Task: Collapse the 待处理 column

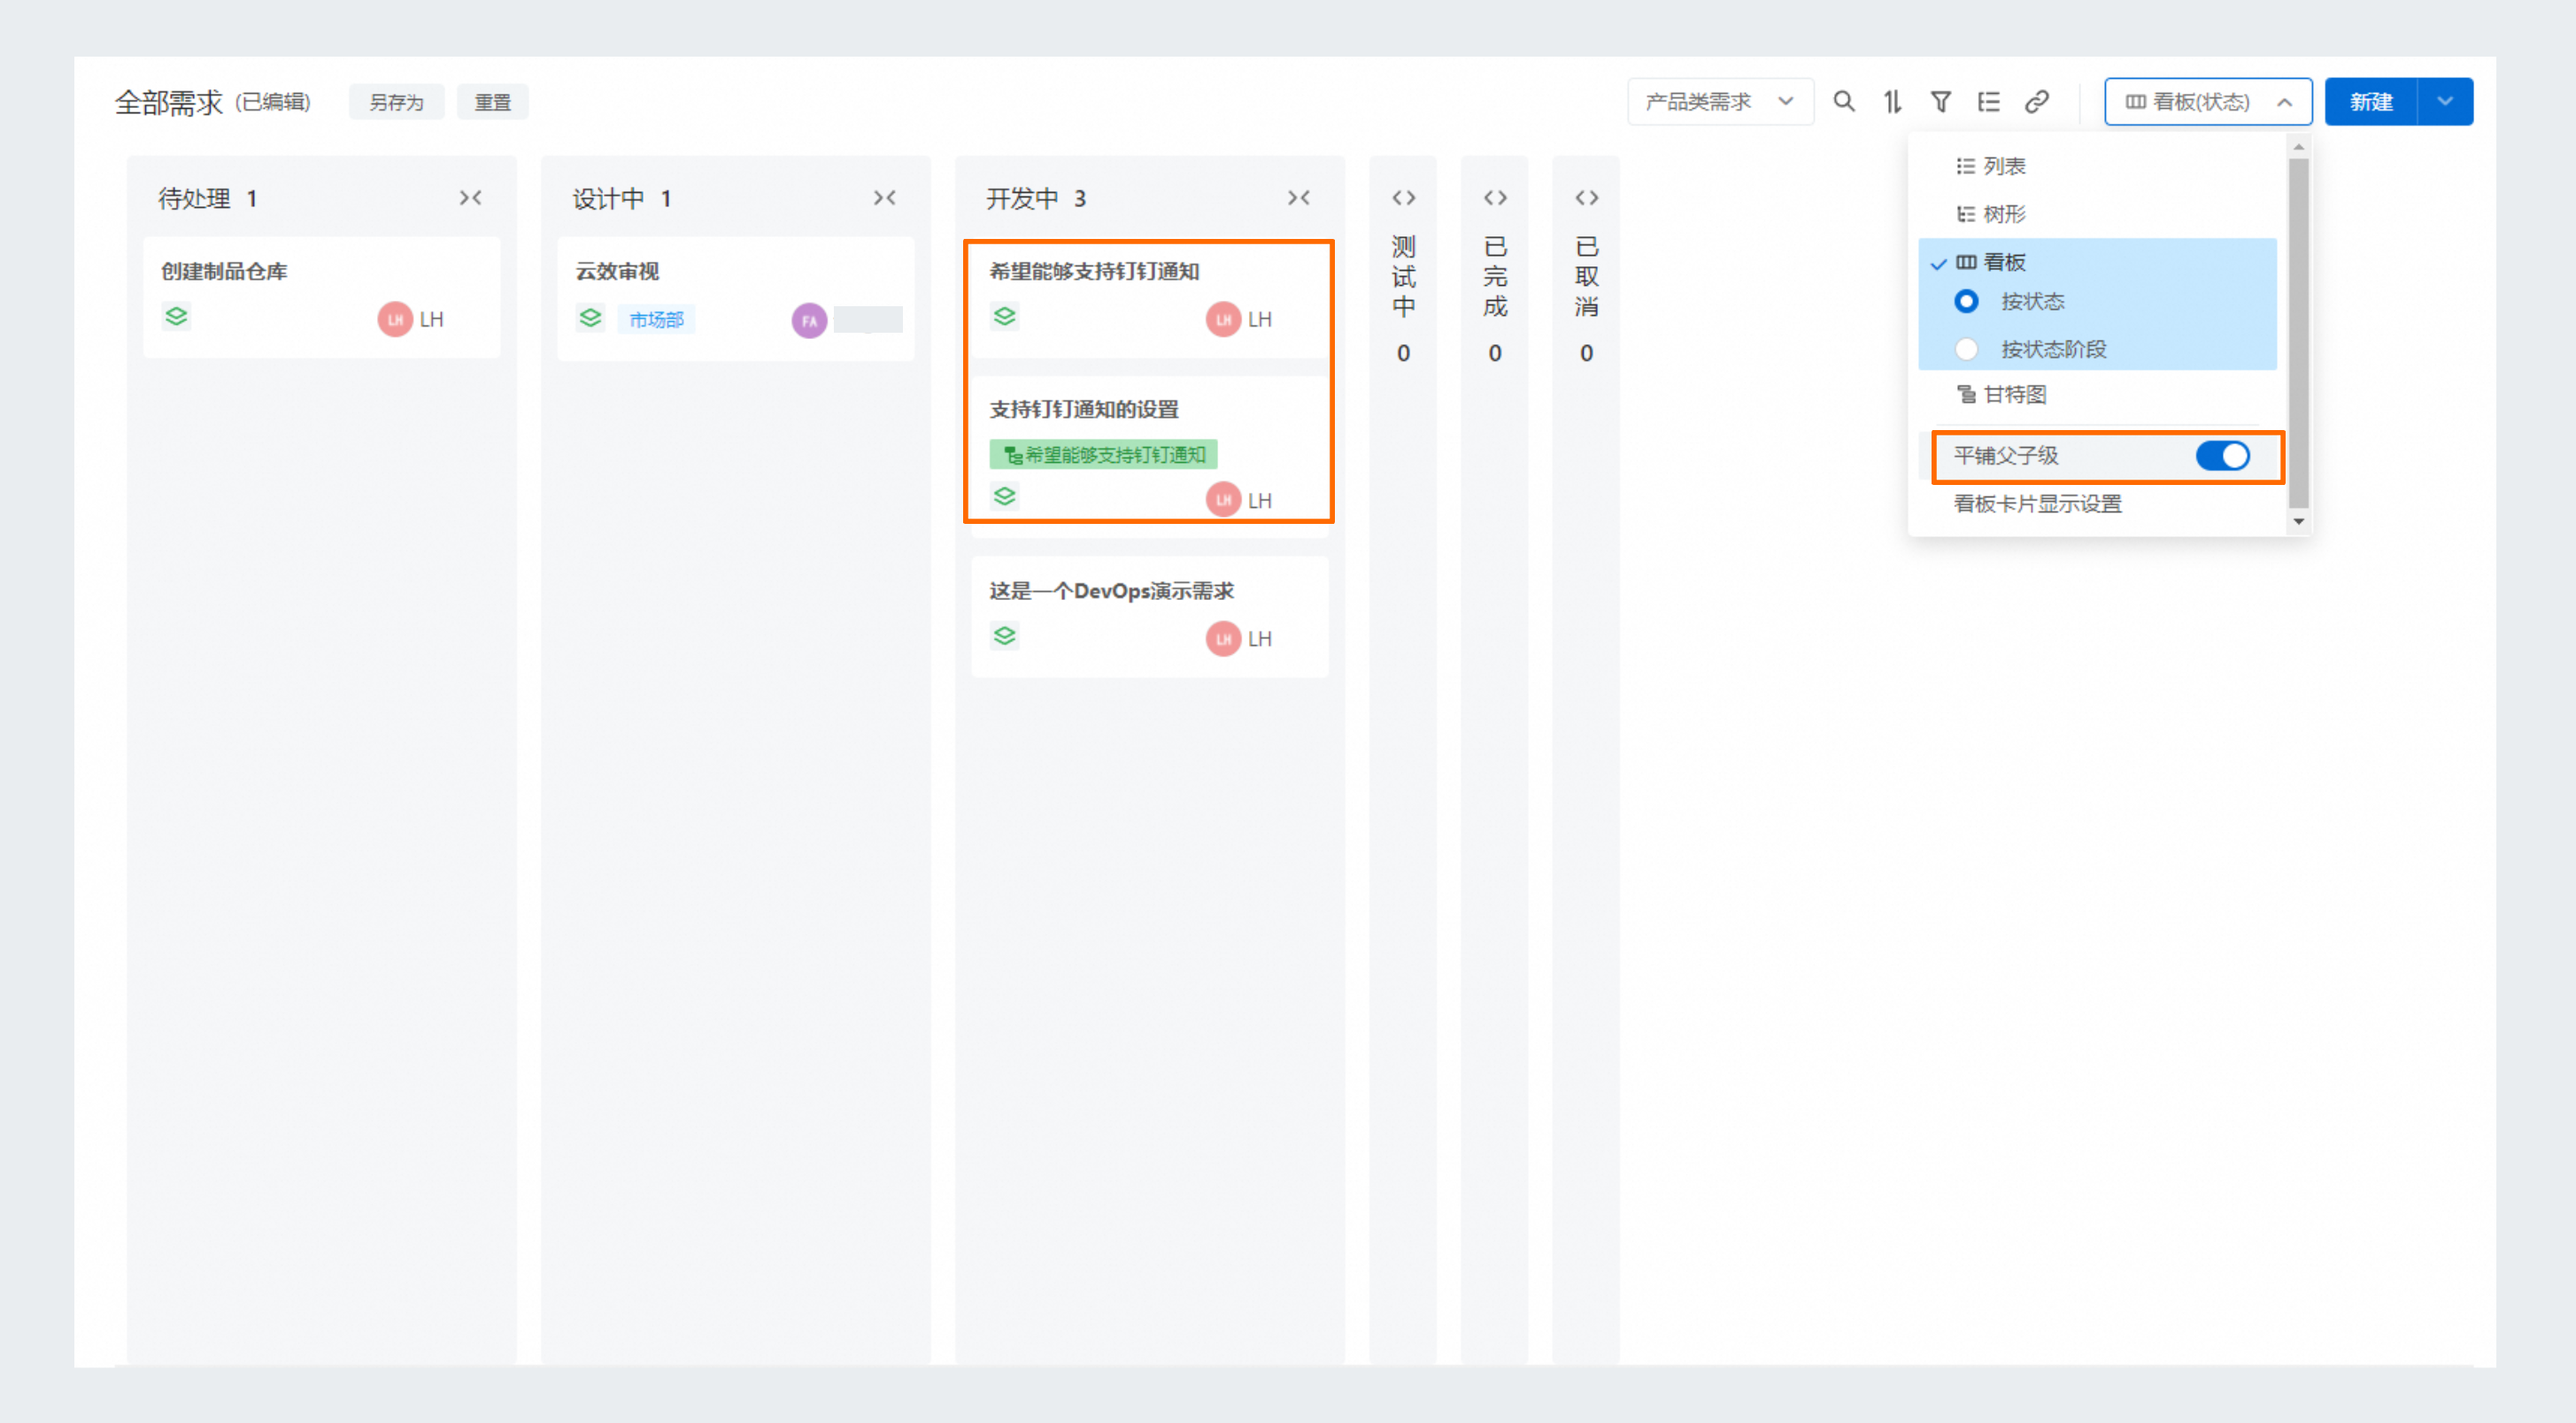Action: [x=471, y=198]
